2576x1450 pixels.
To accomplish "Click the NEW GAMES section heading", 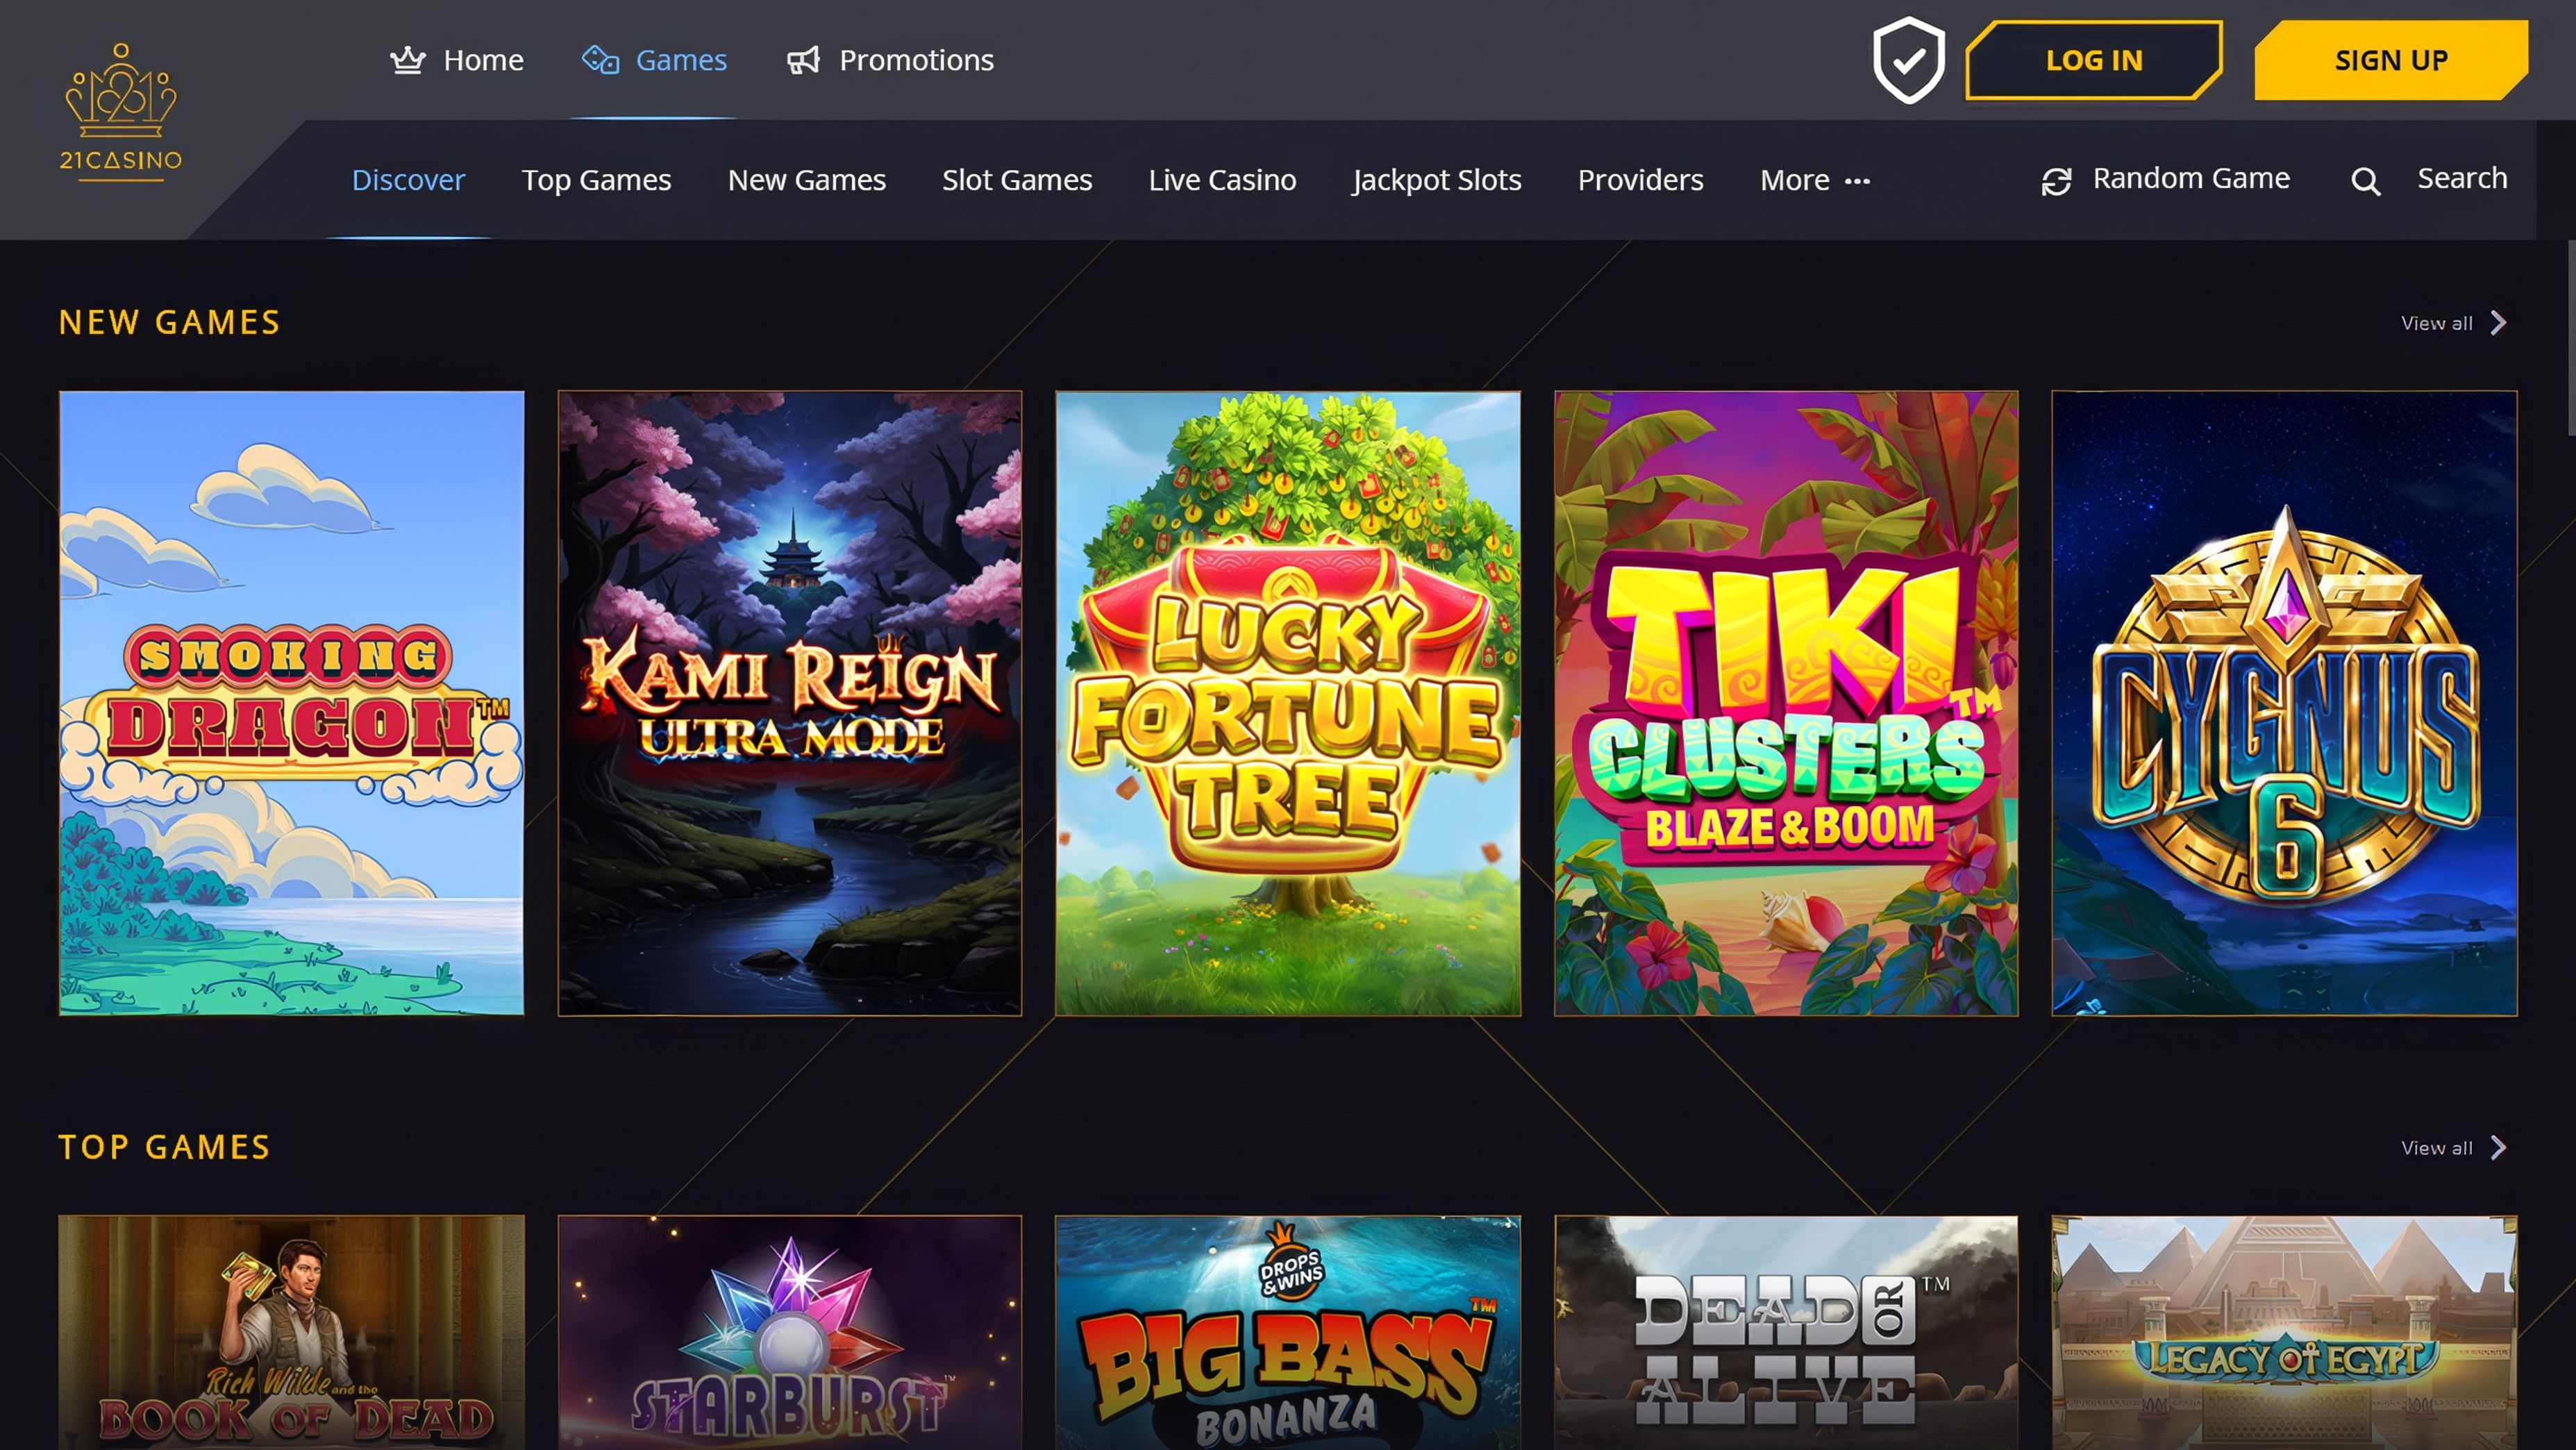I will coord(169,323).
